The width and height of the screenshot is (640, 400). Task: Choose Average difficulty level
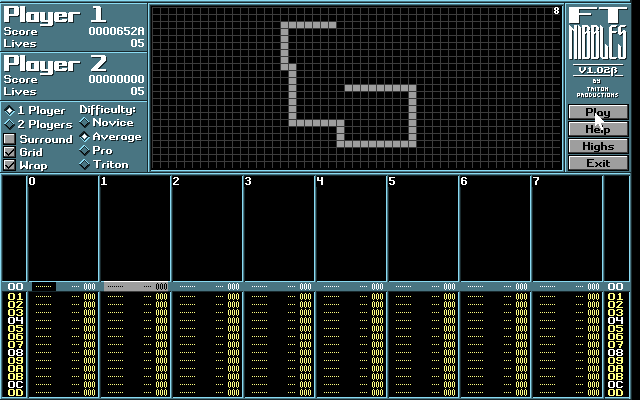click(85, 137)
